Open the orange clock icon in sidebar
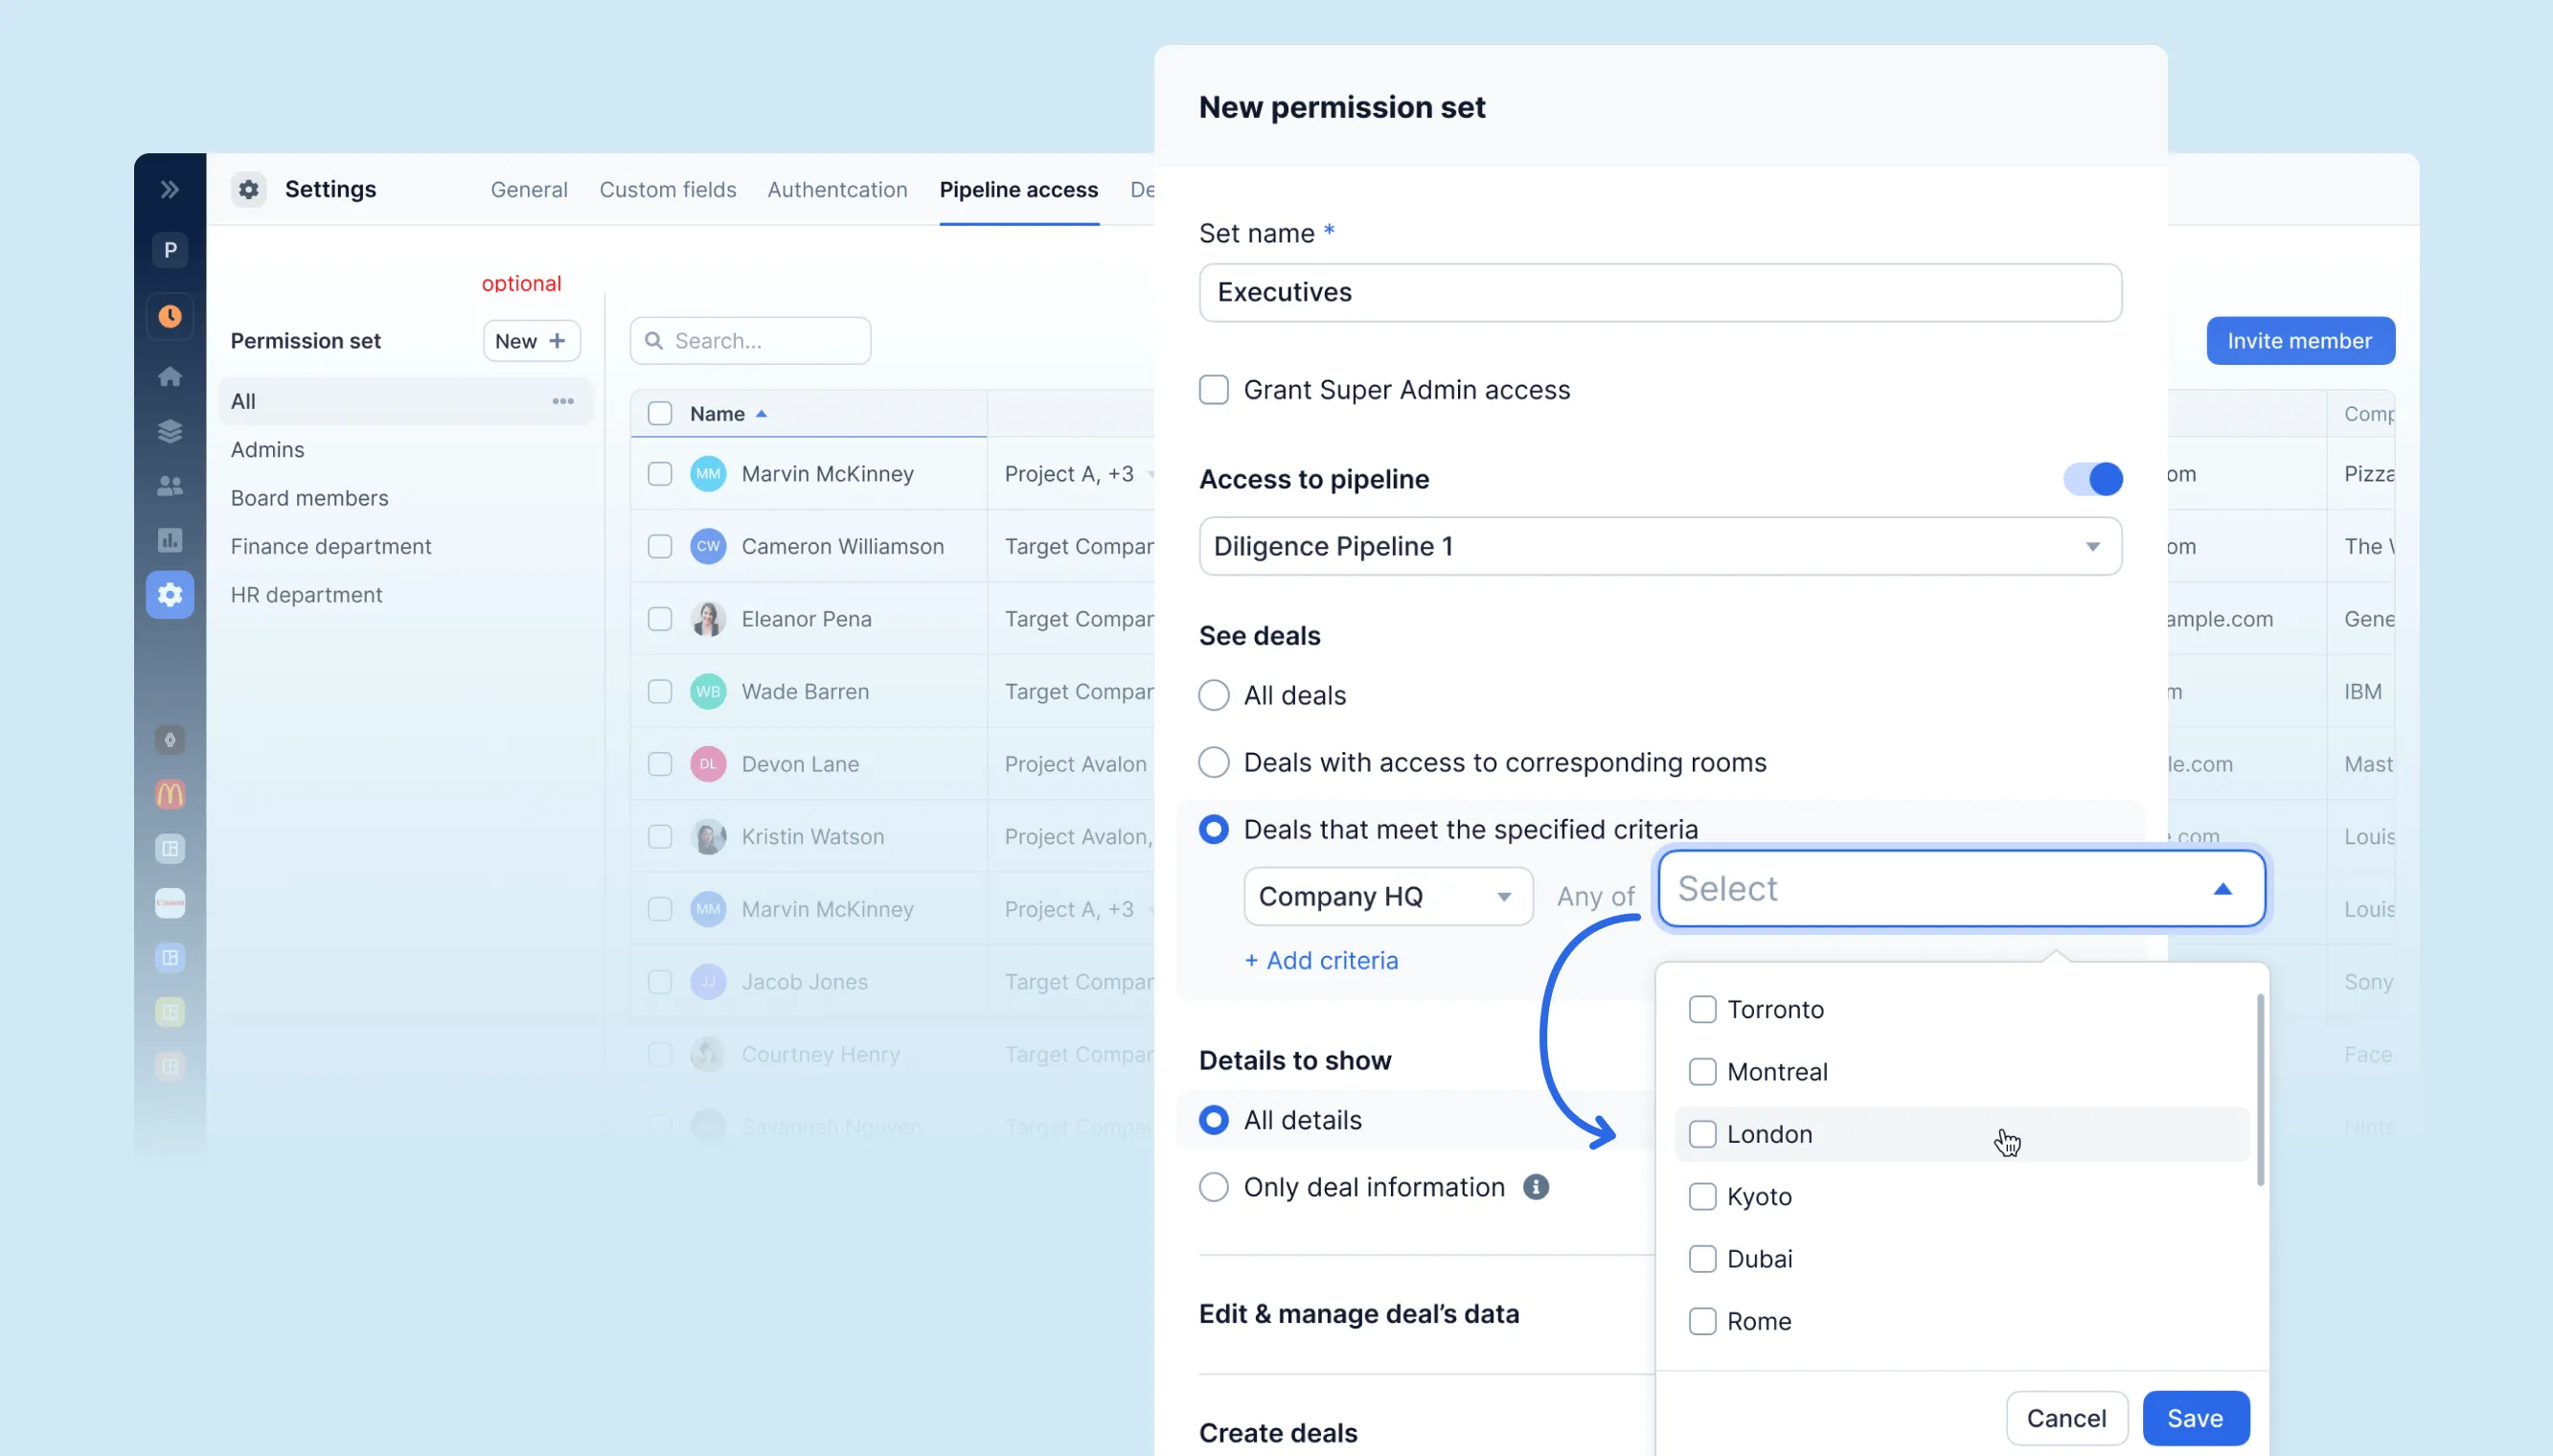2553x1456 pixels. click(x=170, y=316)
